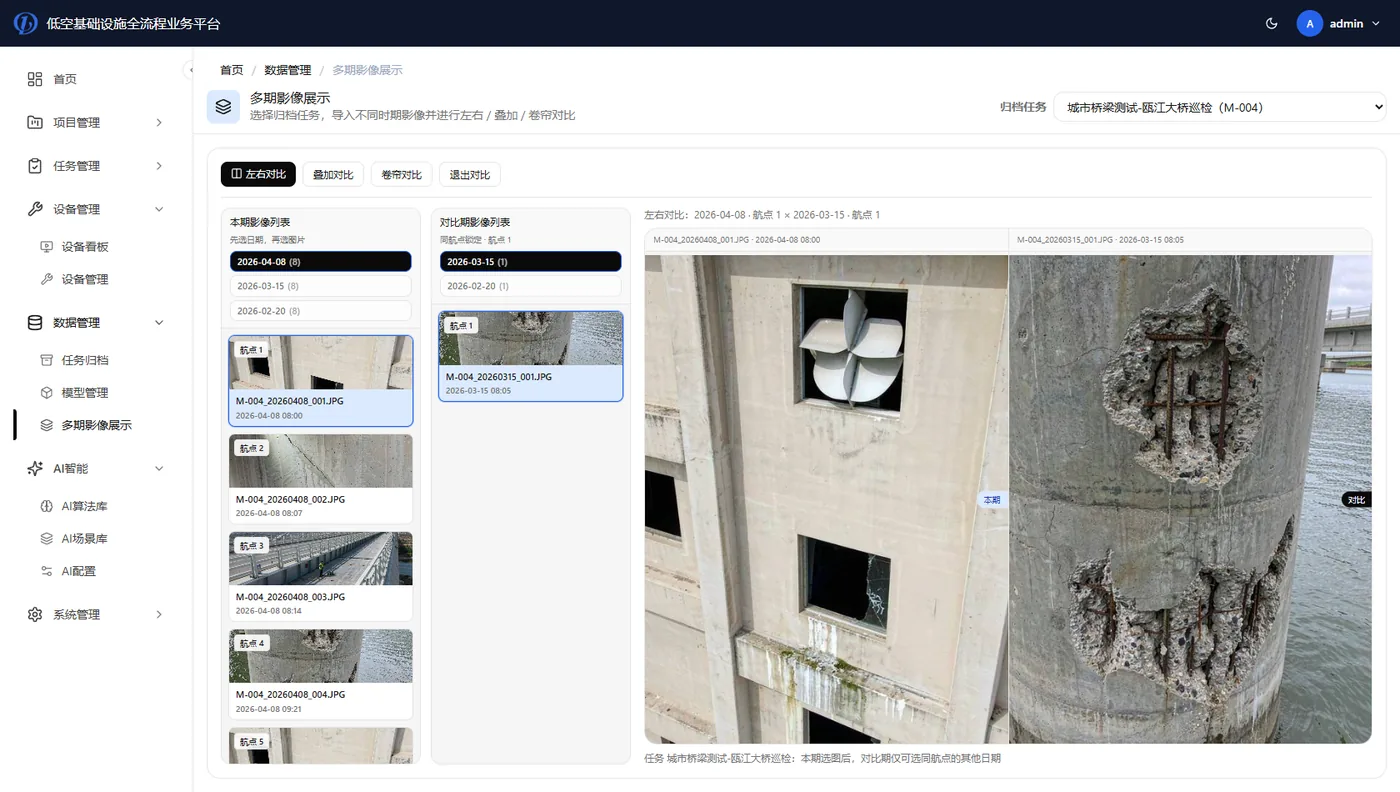Select thumbnail M-004_20260408_002.JPG
Image resolution: width=1400 pixels, height=792 pixels.
click(320, 478)
